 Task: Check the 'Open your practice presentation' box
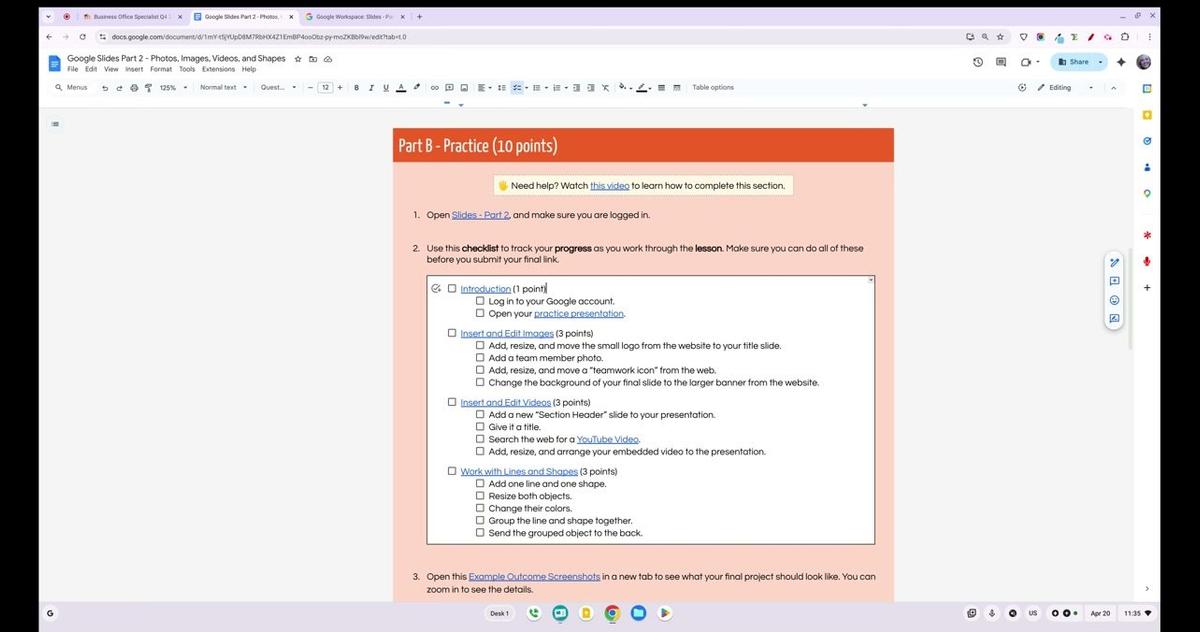point(480,313)
